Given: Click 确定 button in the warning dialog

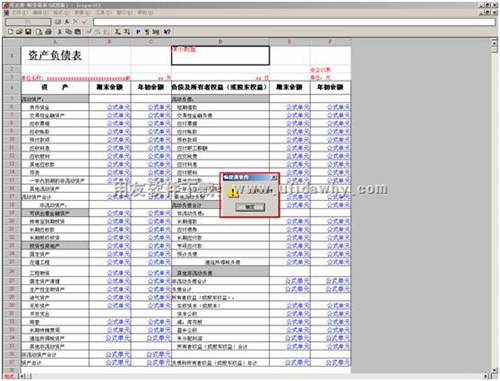Looking at the screenshot, I should point(250,207).
